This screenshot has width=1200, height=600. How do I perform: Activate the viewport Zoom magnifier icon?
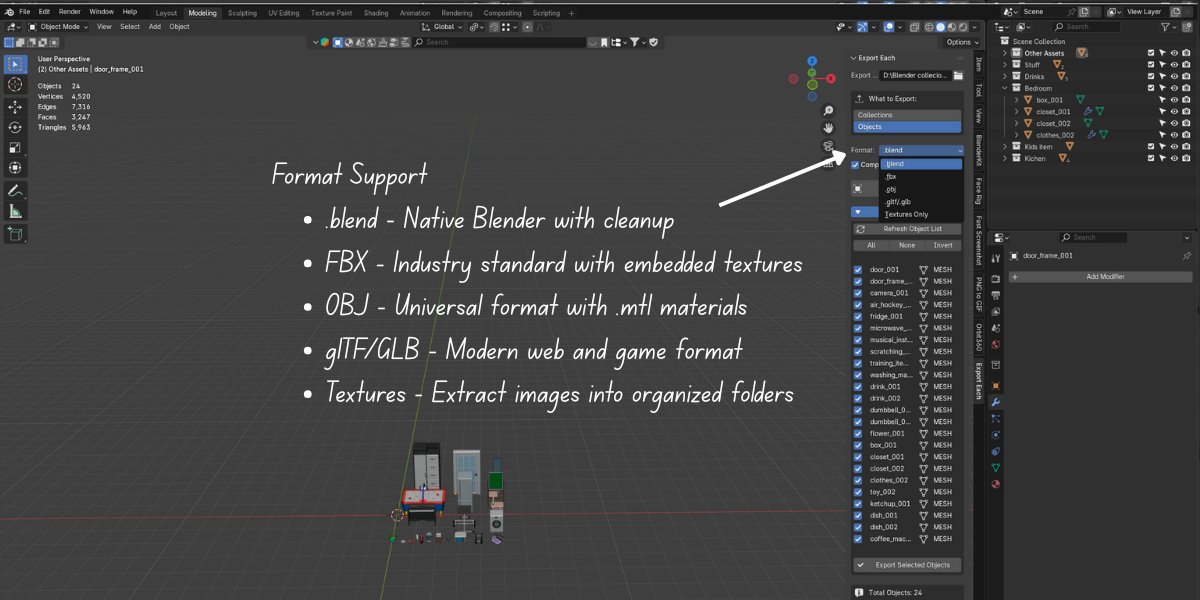point(829,111)
